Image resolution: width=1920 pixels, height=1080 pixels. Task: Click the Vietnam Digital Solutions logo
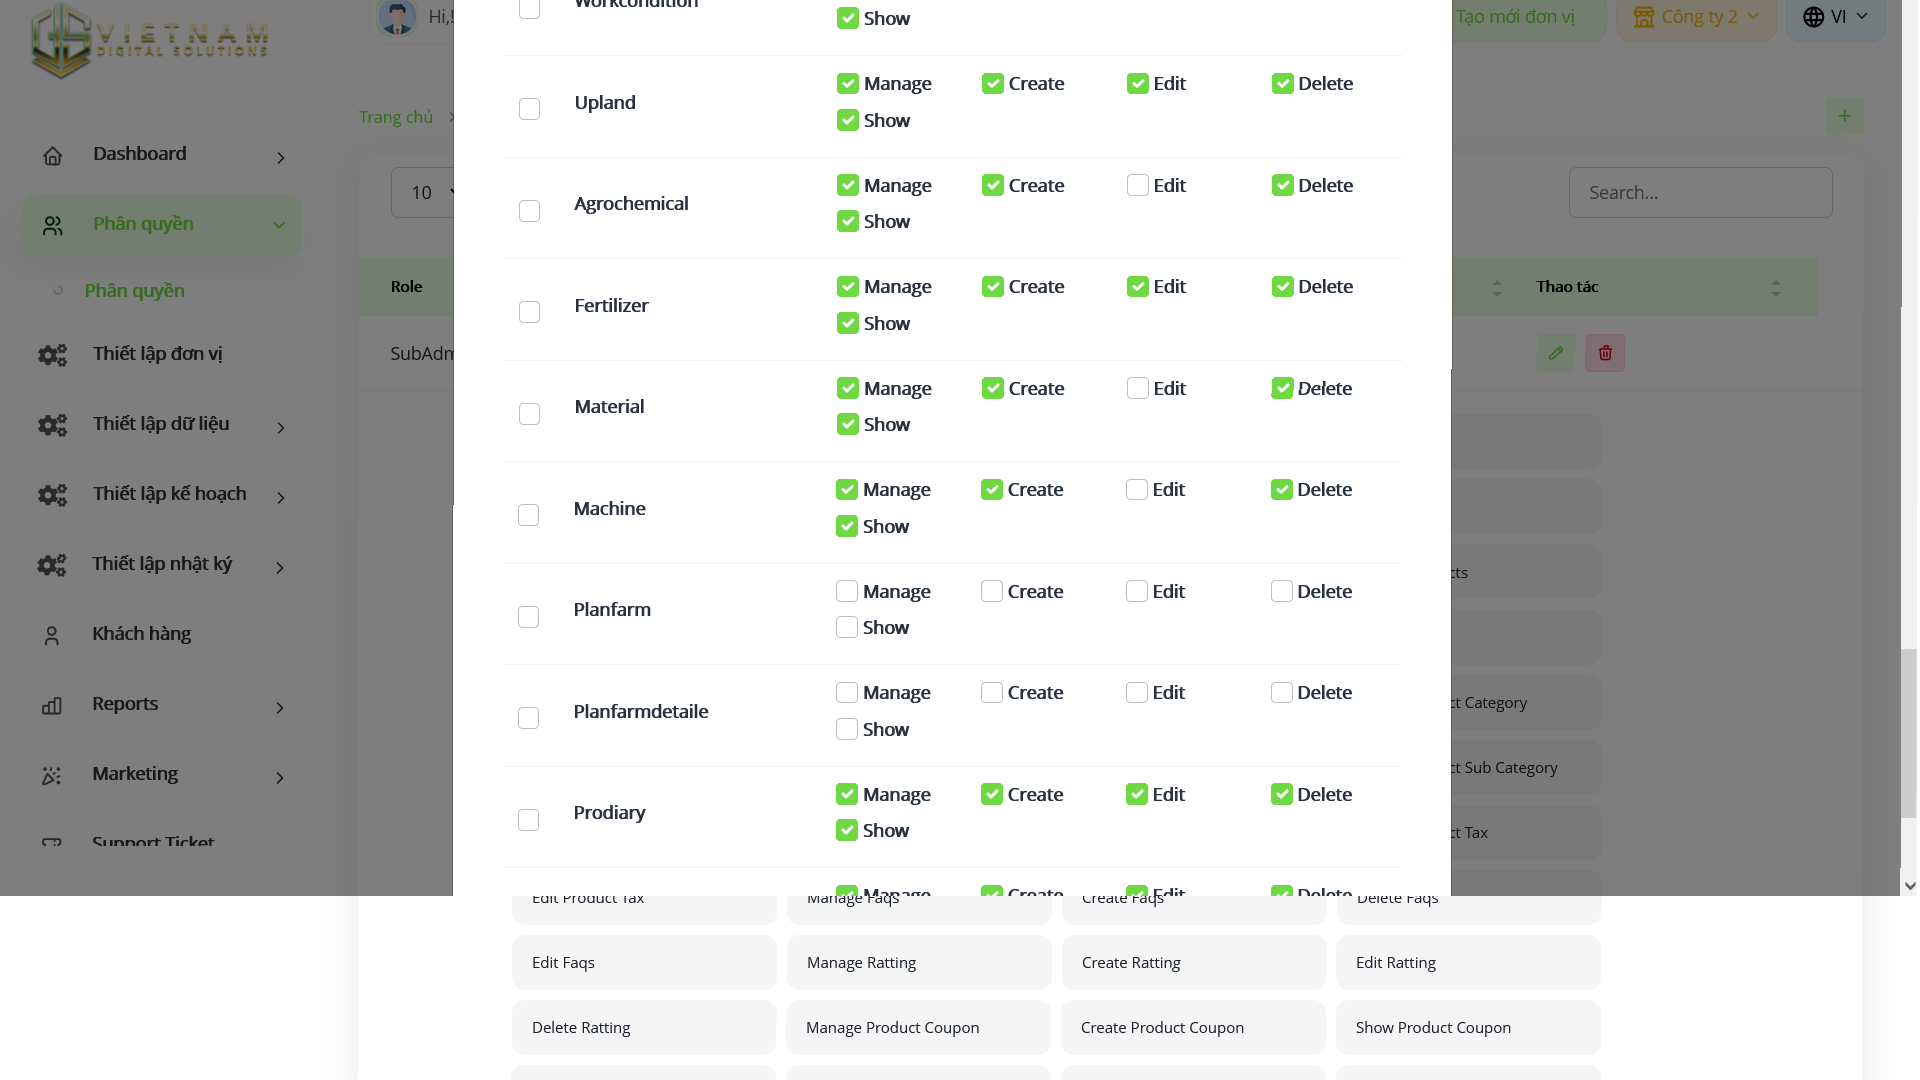coord(150,40)
